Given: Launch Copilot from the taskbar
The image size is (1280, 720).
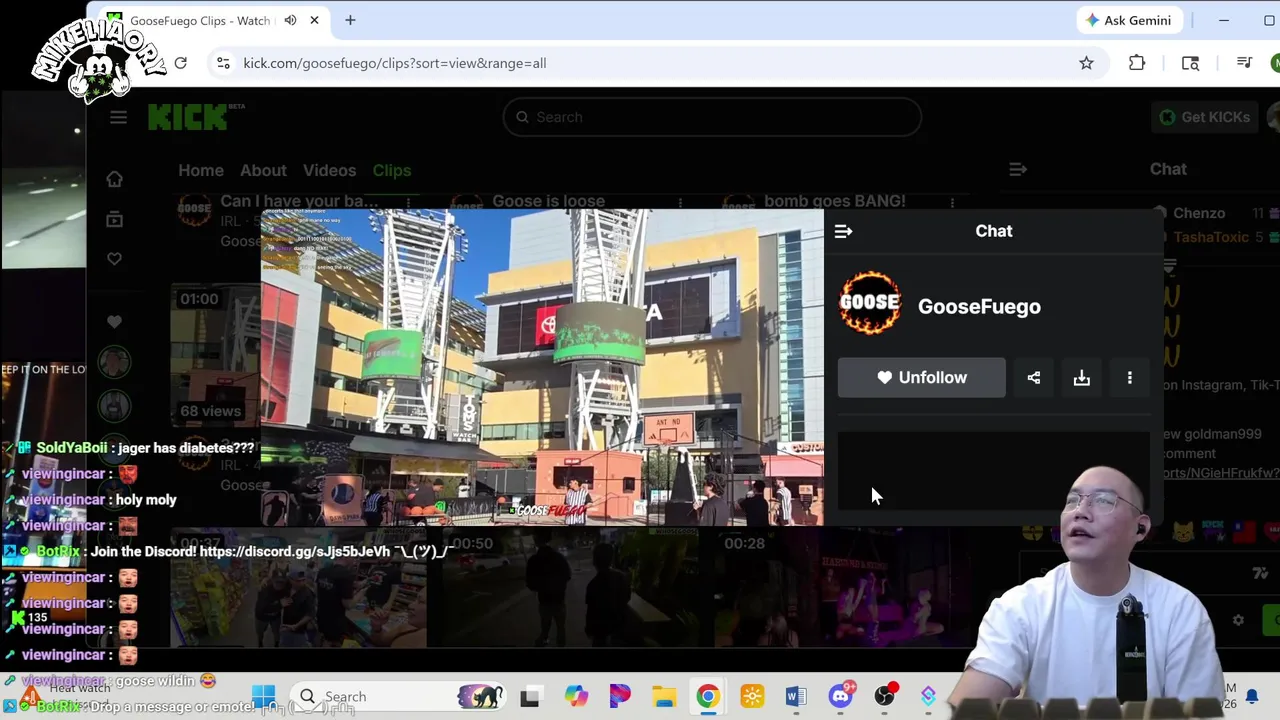Looking at the screenshot, I should pos(576,697).
